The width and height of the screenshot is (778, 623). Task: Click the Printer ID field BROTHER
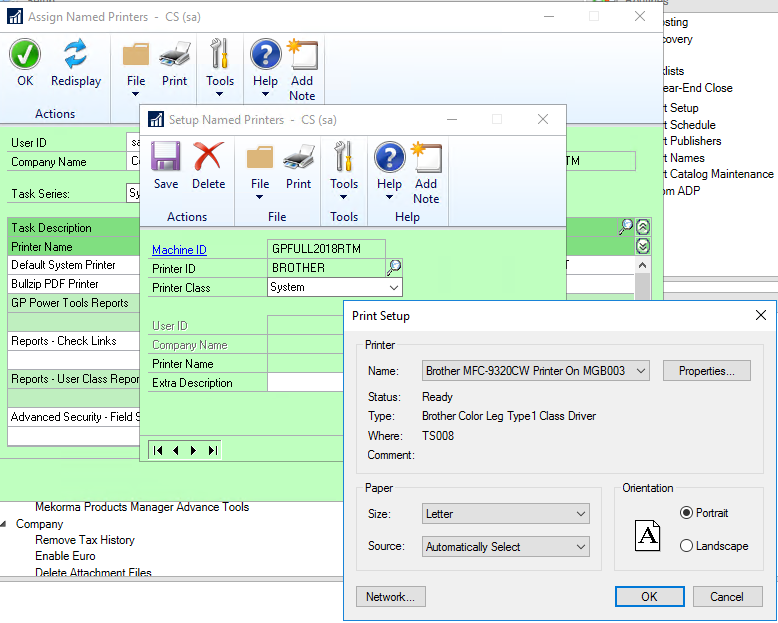326,268
